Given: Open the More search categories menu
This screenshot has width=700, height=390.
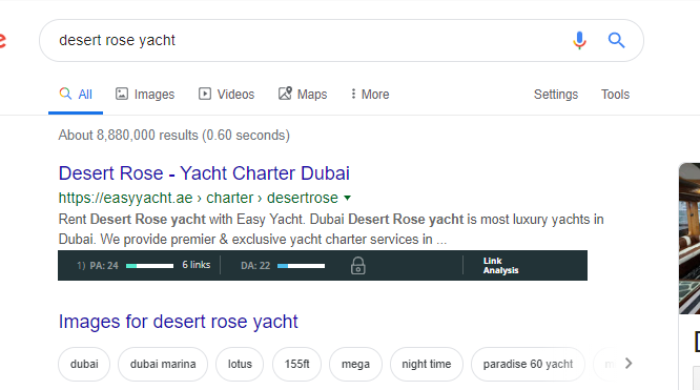Looking at the screenshot, I should 370,94.
